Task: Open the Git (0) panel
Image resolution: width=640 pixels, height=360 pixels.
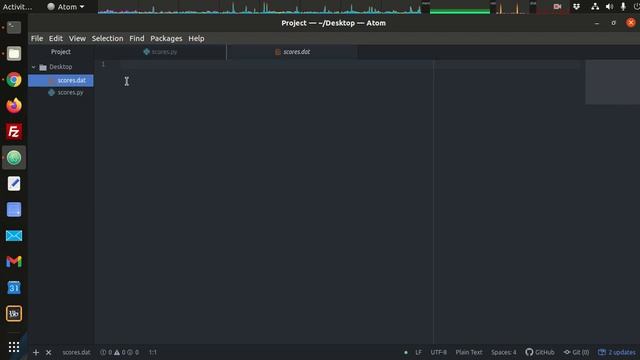Action: 576,352
